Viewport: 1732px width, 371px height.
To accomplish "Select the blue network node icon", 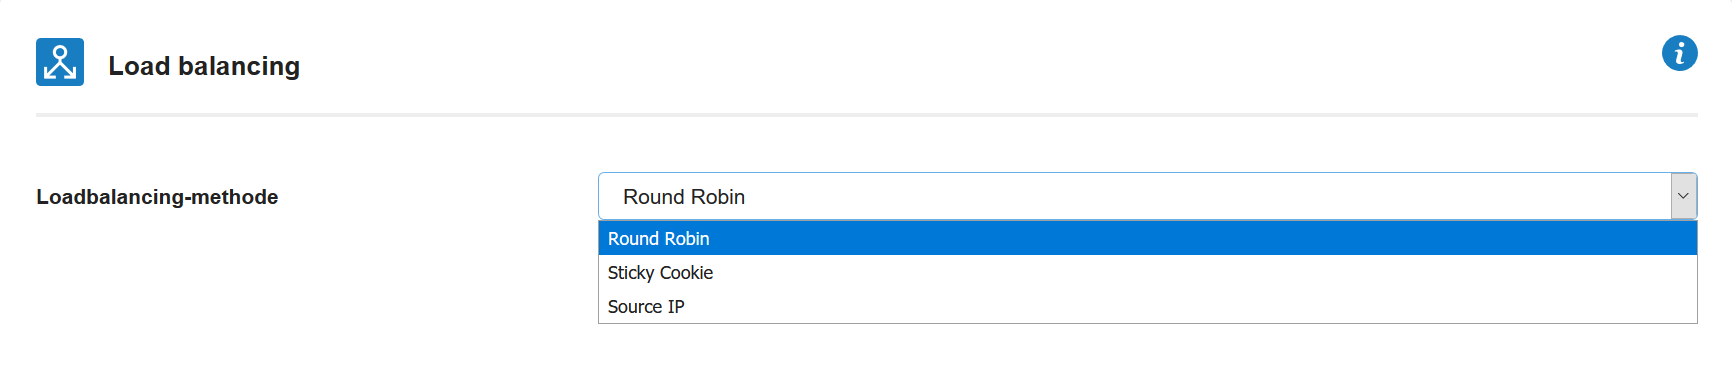I will click(60, 62).
